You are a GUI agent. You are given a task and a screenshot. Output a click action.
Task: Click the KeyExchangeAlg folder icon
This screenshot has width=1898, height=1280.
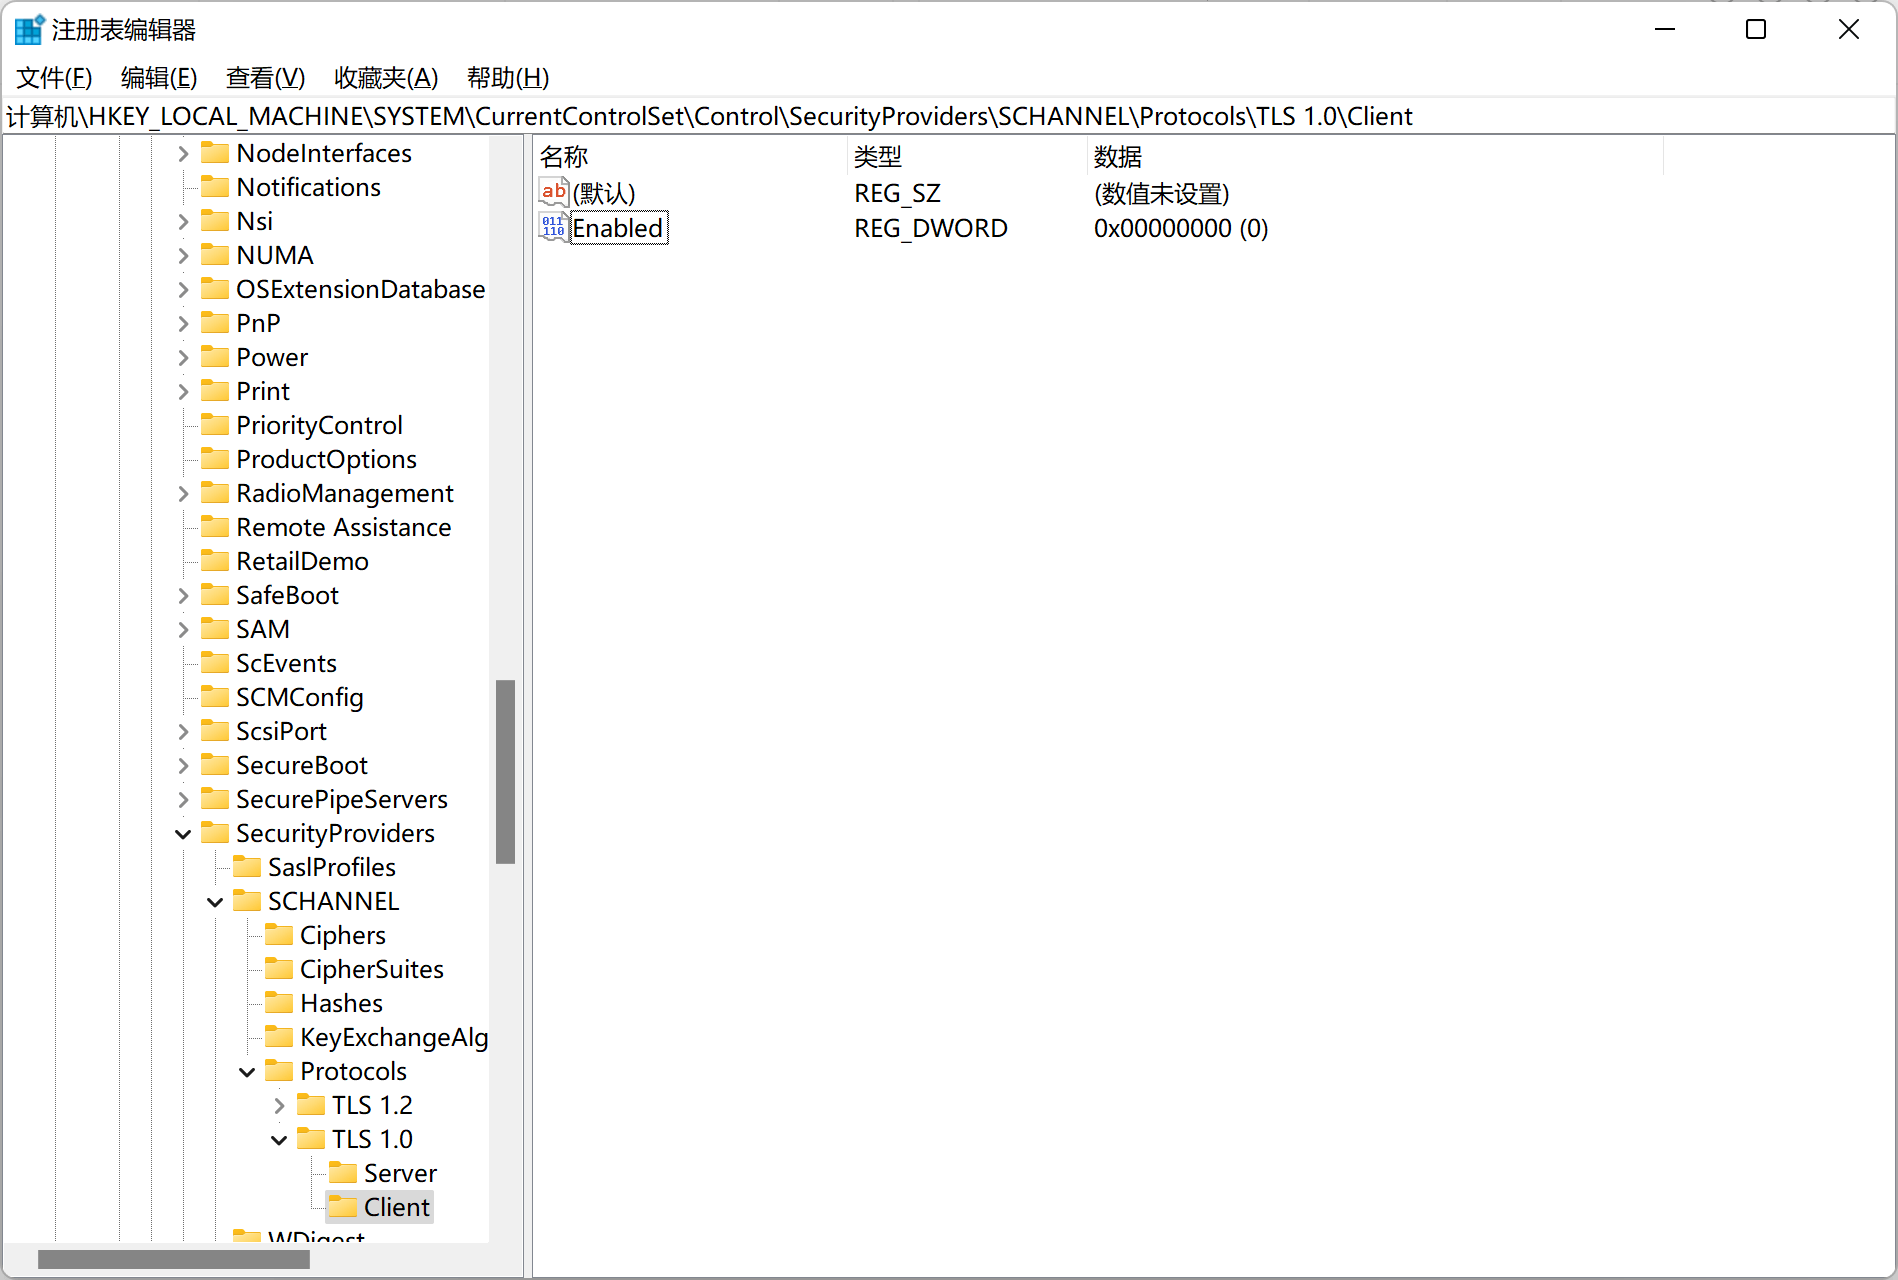[281, 1037]
